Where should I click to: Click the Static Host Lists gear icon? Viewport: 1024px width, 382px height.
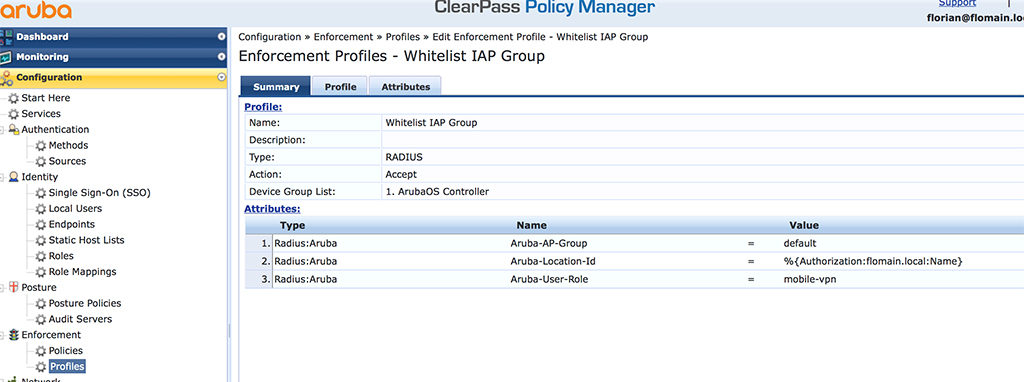coord(41,240)
